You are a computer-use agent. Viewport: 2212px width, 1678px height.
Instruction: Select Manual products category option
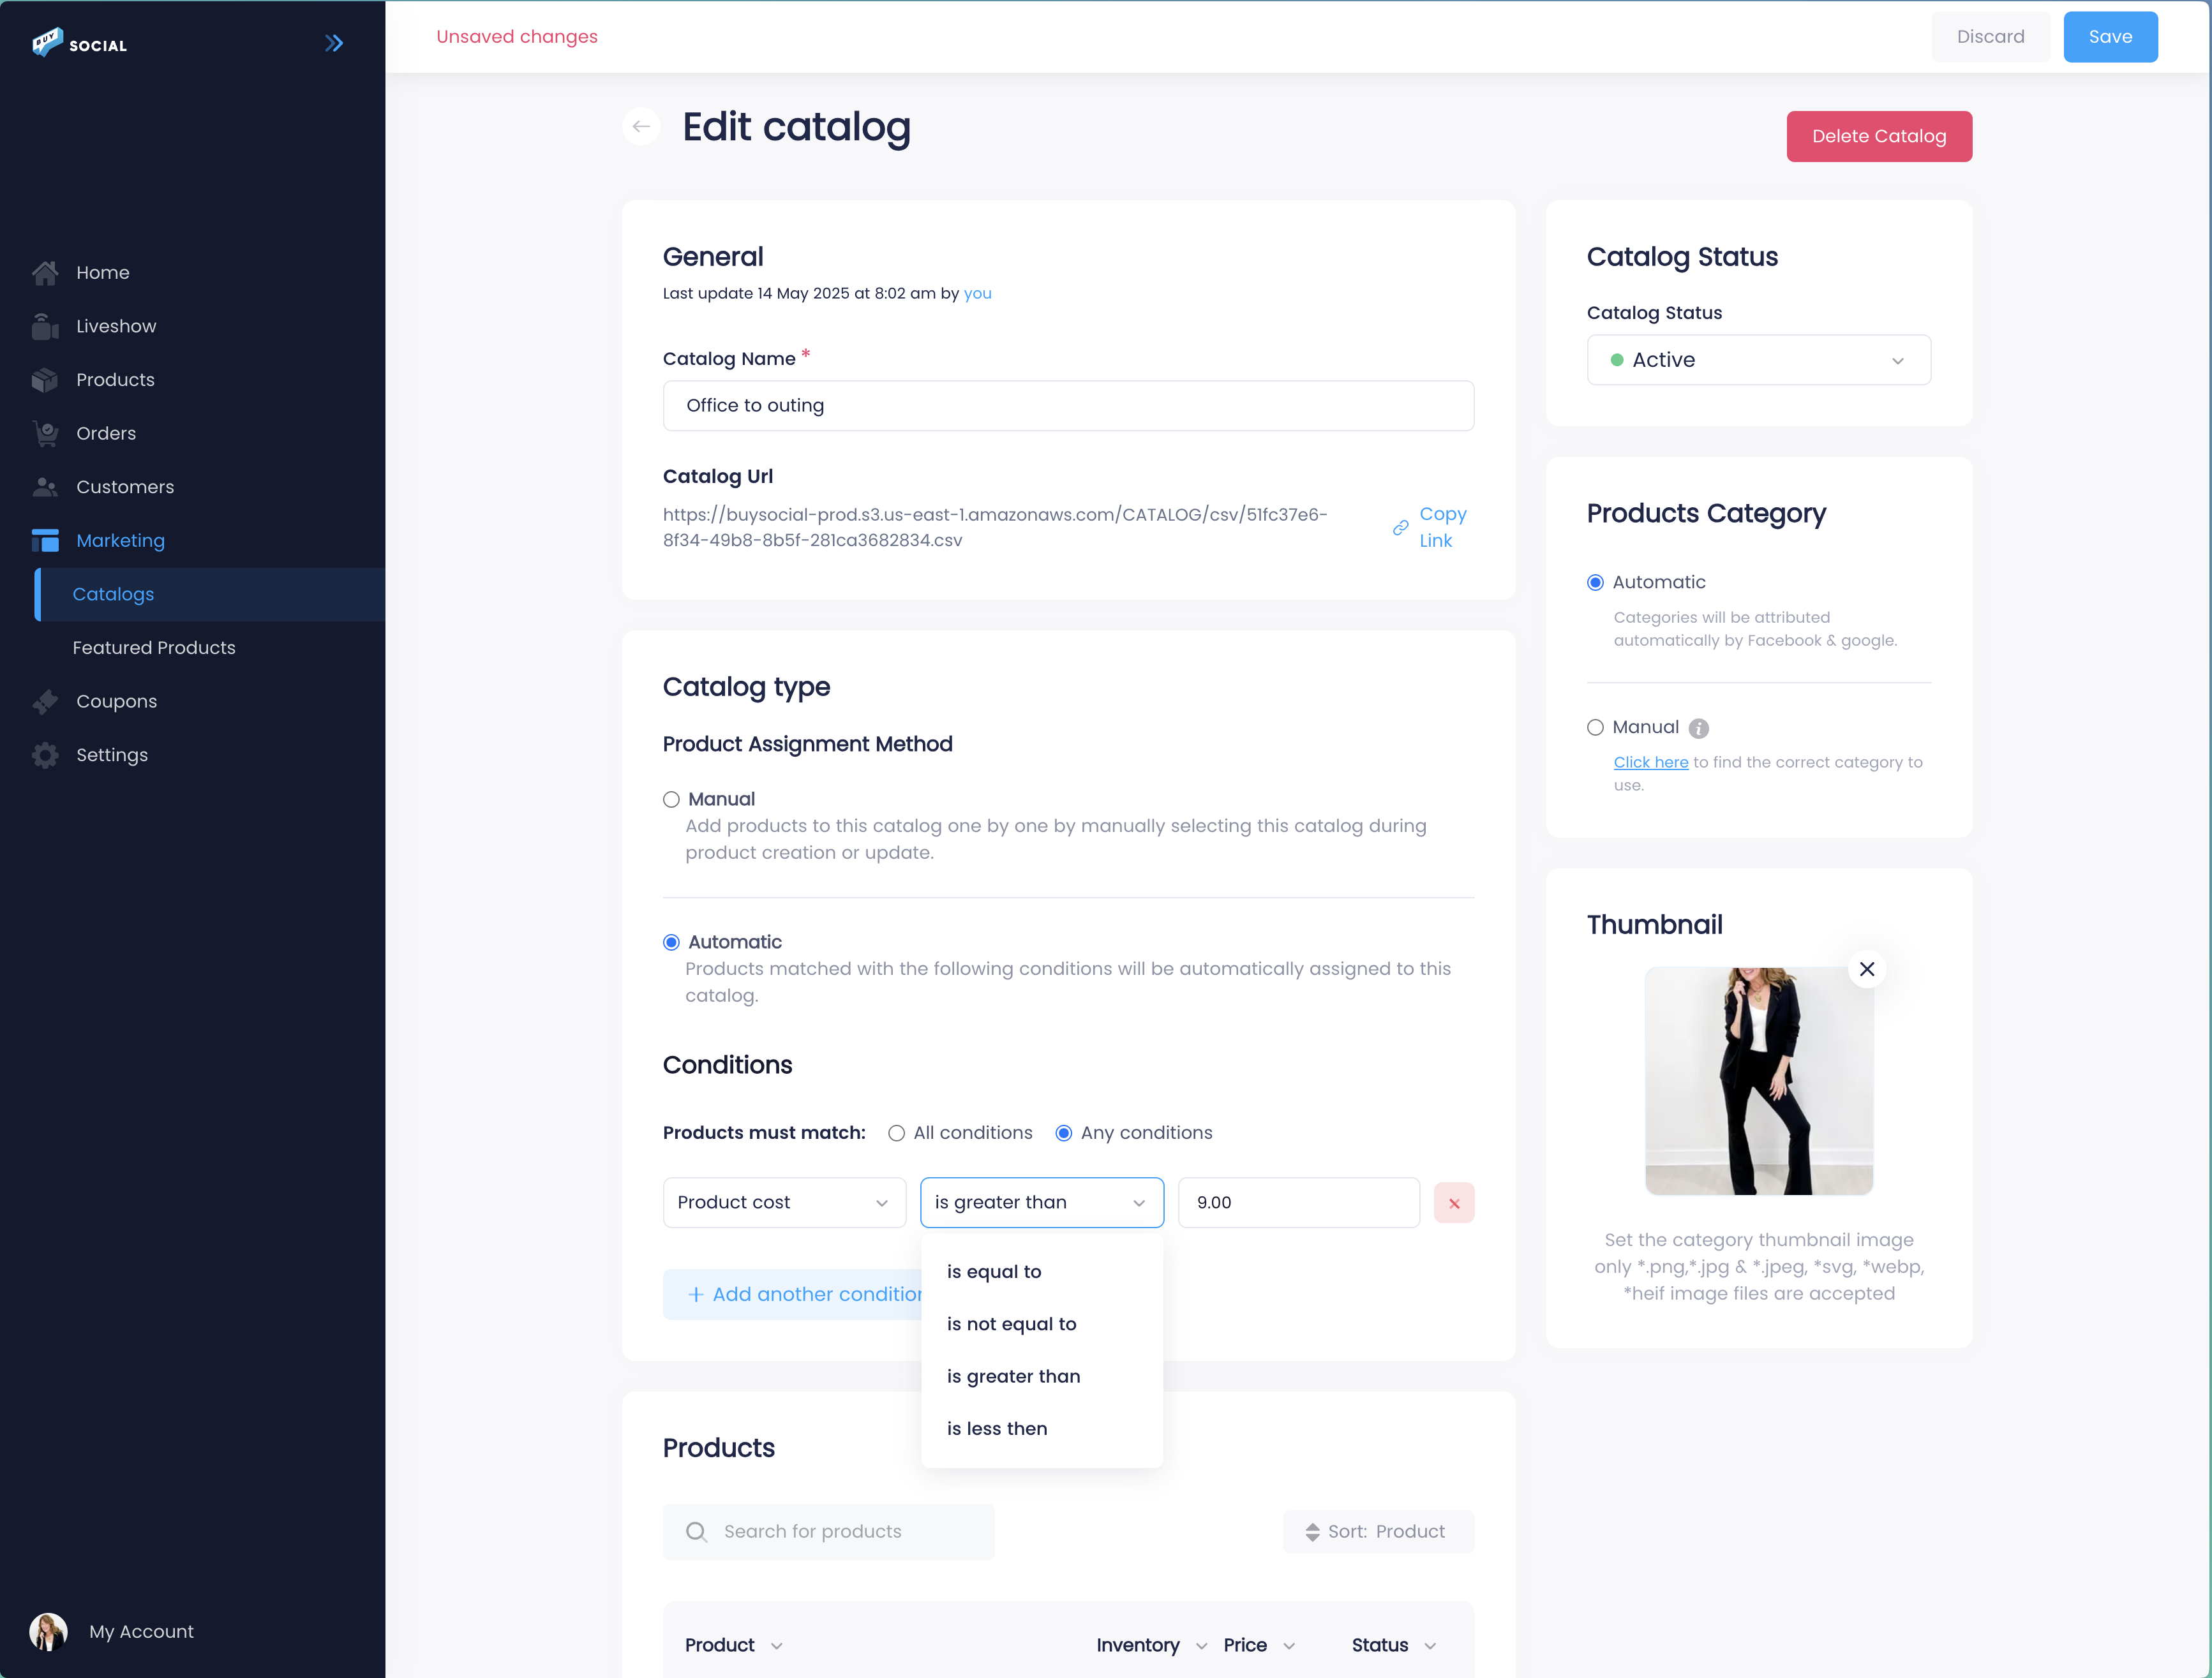[1595, 727]
